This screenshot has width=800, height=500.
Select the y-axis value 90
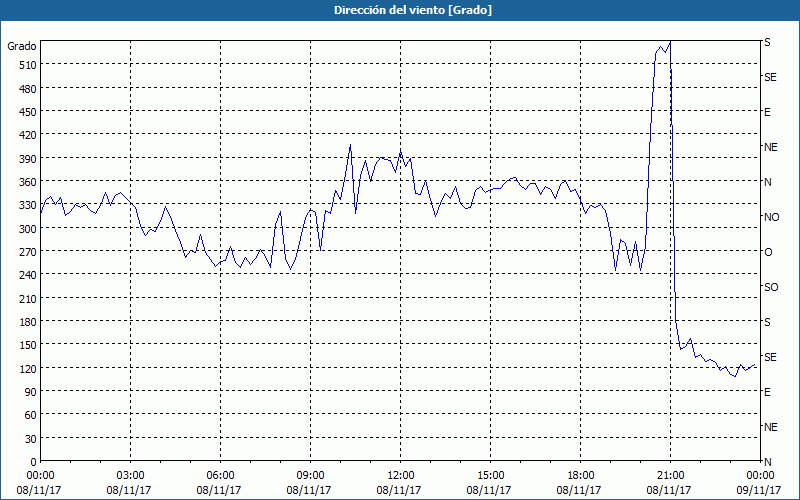31,392
